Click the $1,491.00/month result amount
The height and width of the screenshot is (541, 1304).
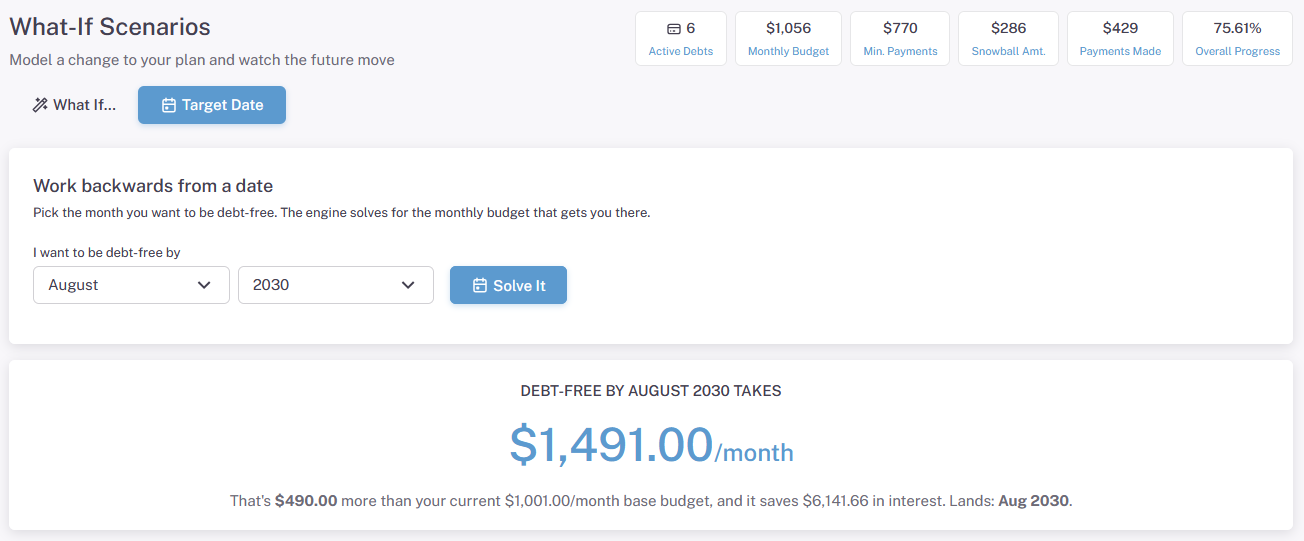(x=651, y=445)
